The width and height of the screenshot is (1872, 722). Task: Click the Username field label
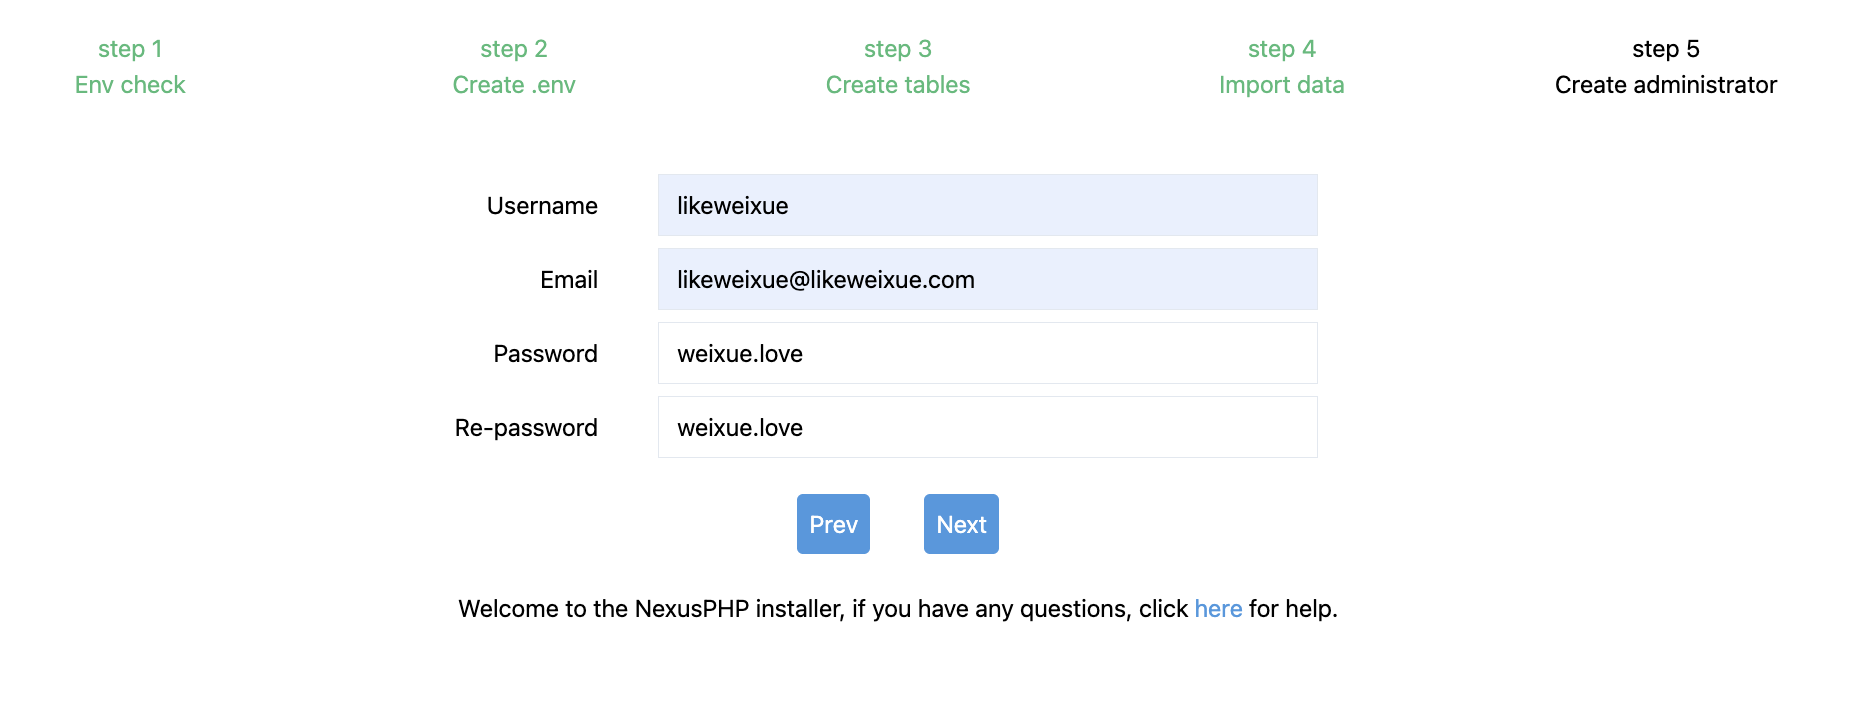[542, 206]
